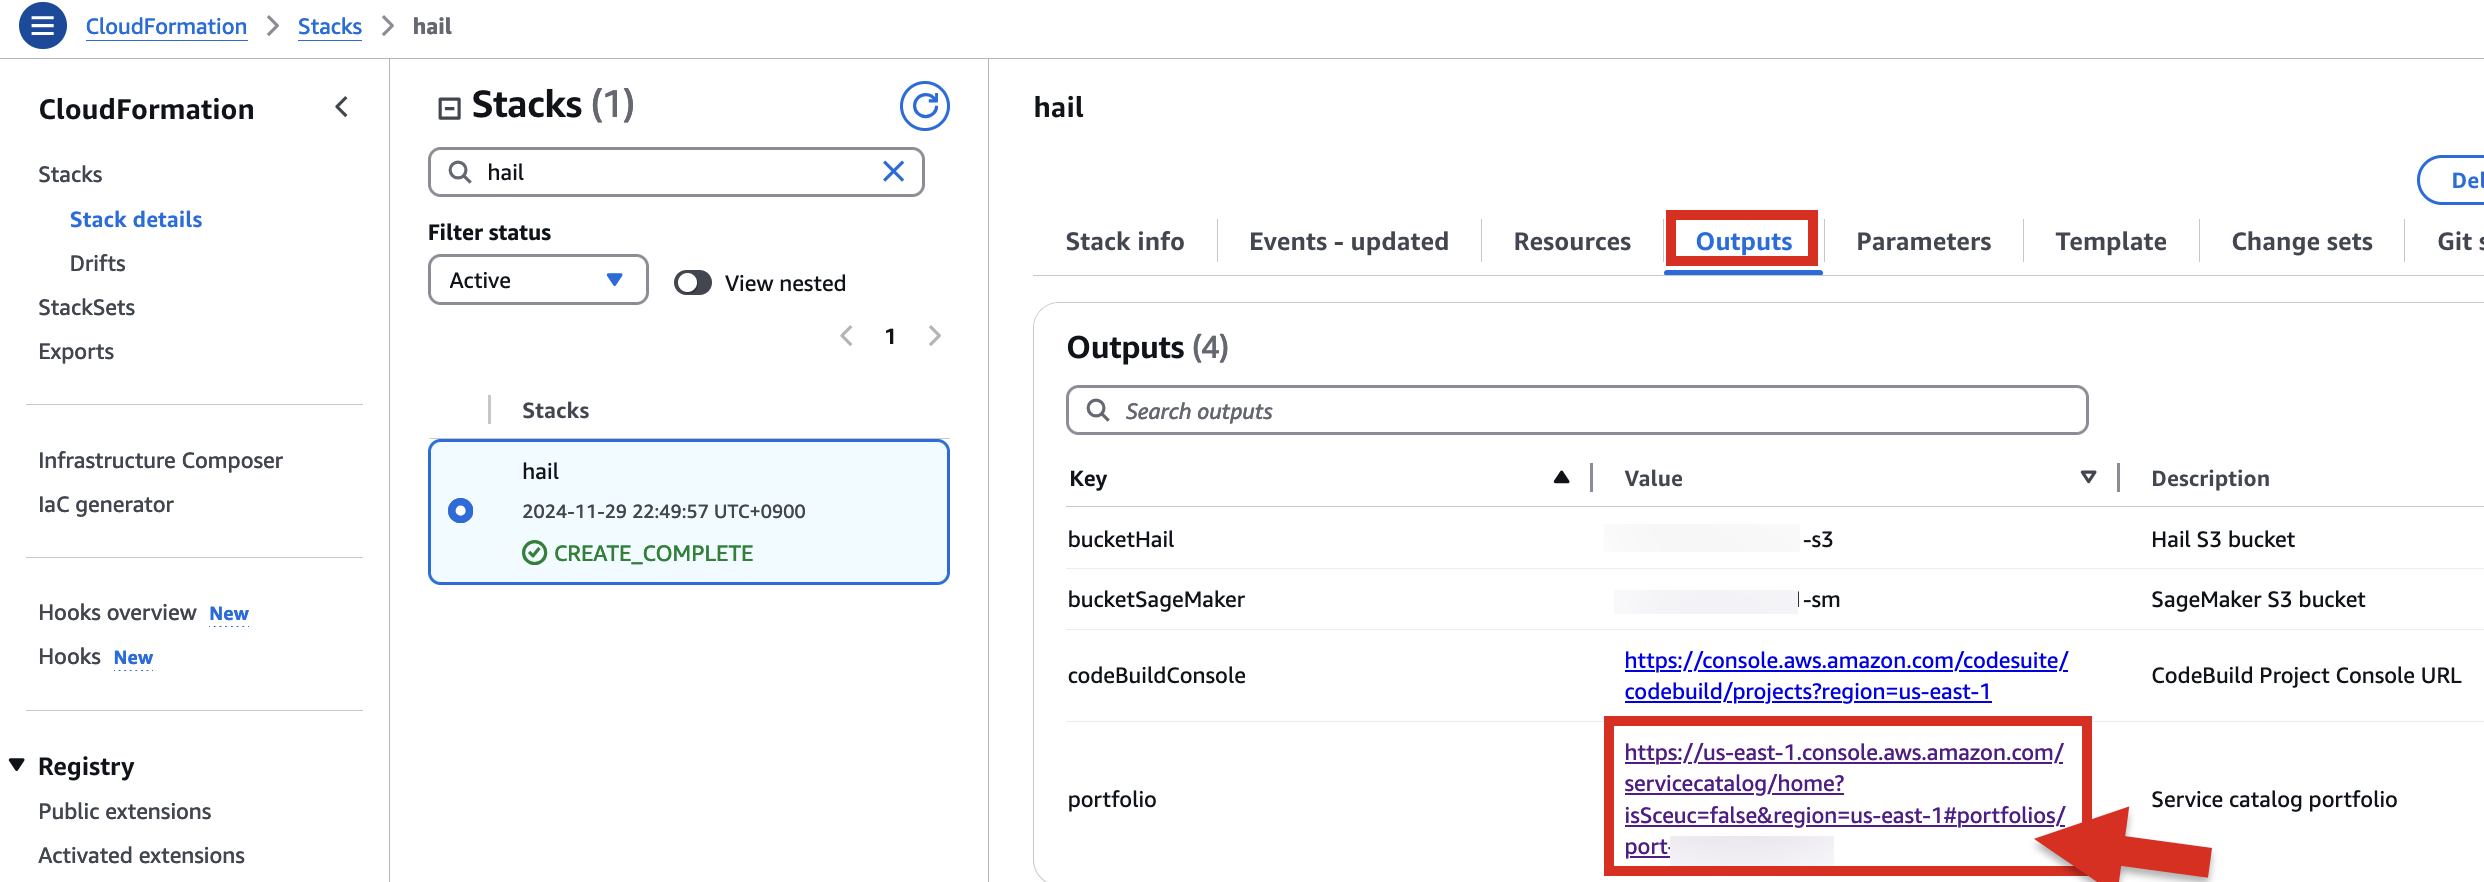The image size is (2484, 882).
Task: Open Activated extensions in Registry
Action: [141, 855]
